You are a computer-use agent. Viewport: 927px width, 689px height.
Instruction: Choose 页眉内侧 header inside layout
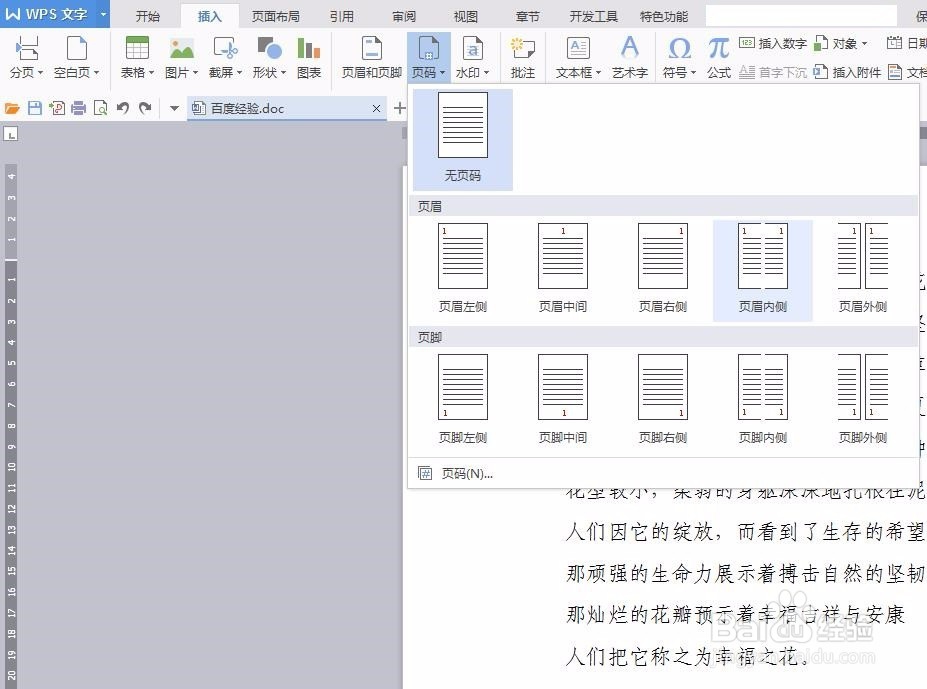tap(763, 270)
